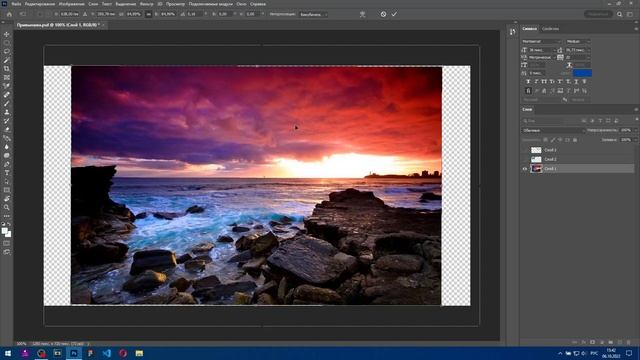Select the Crop tool
Screen dimensions: 640x360
tap(7, 69)
